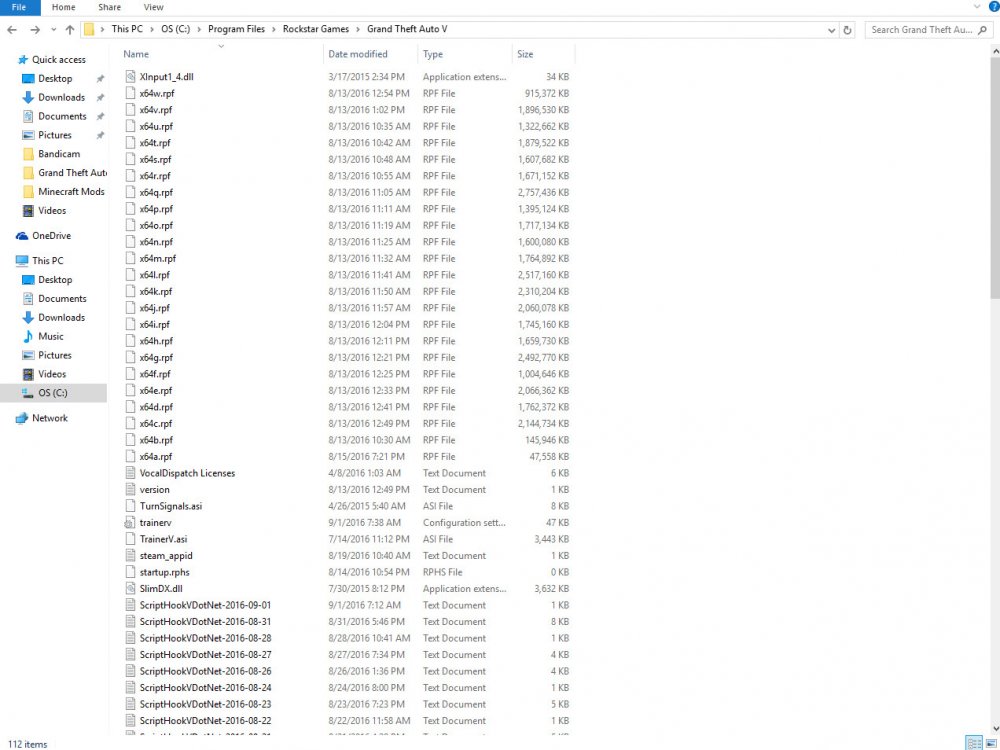Image resolution: width=1000 pixels, height=750 pixels.
Task: Switch to the Home ribbon tab
Action: click(63, 7)
